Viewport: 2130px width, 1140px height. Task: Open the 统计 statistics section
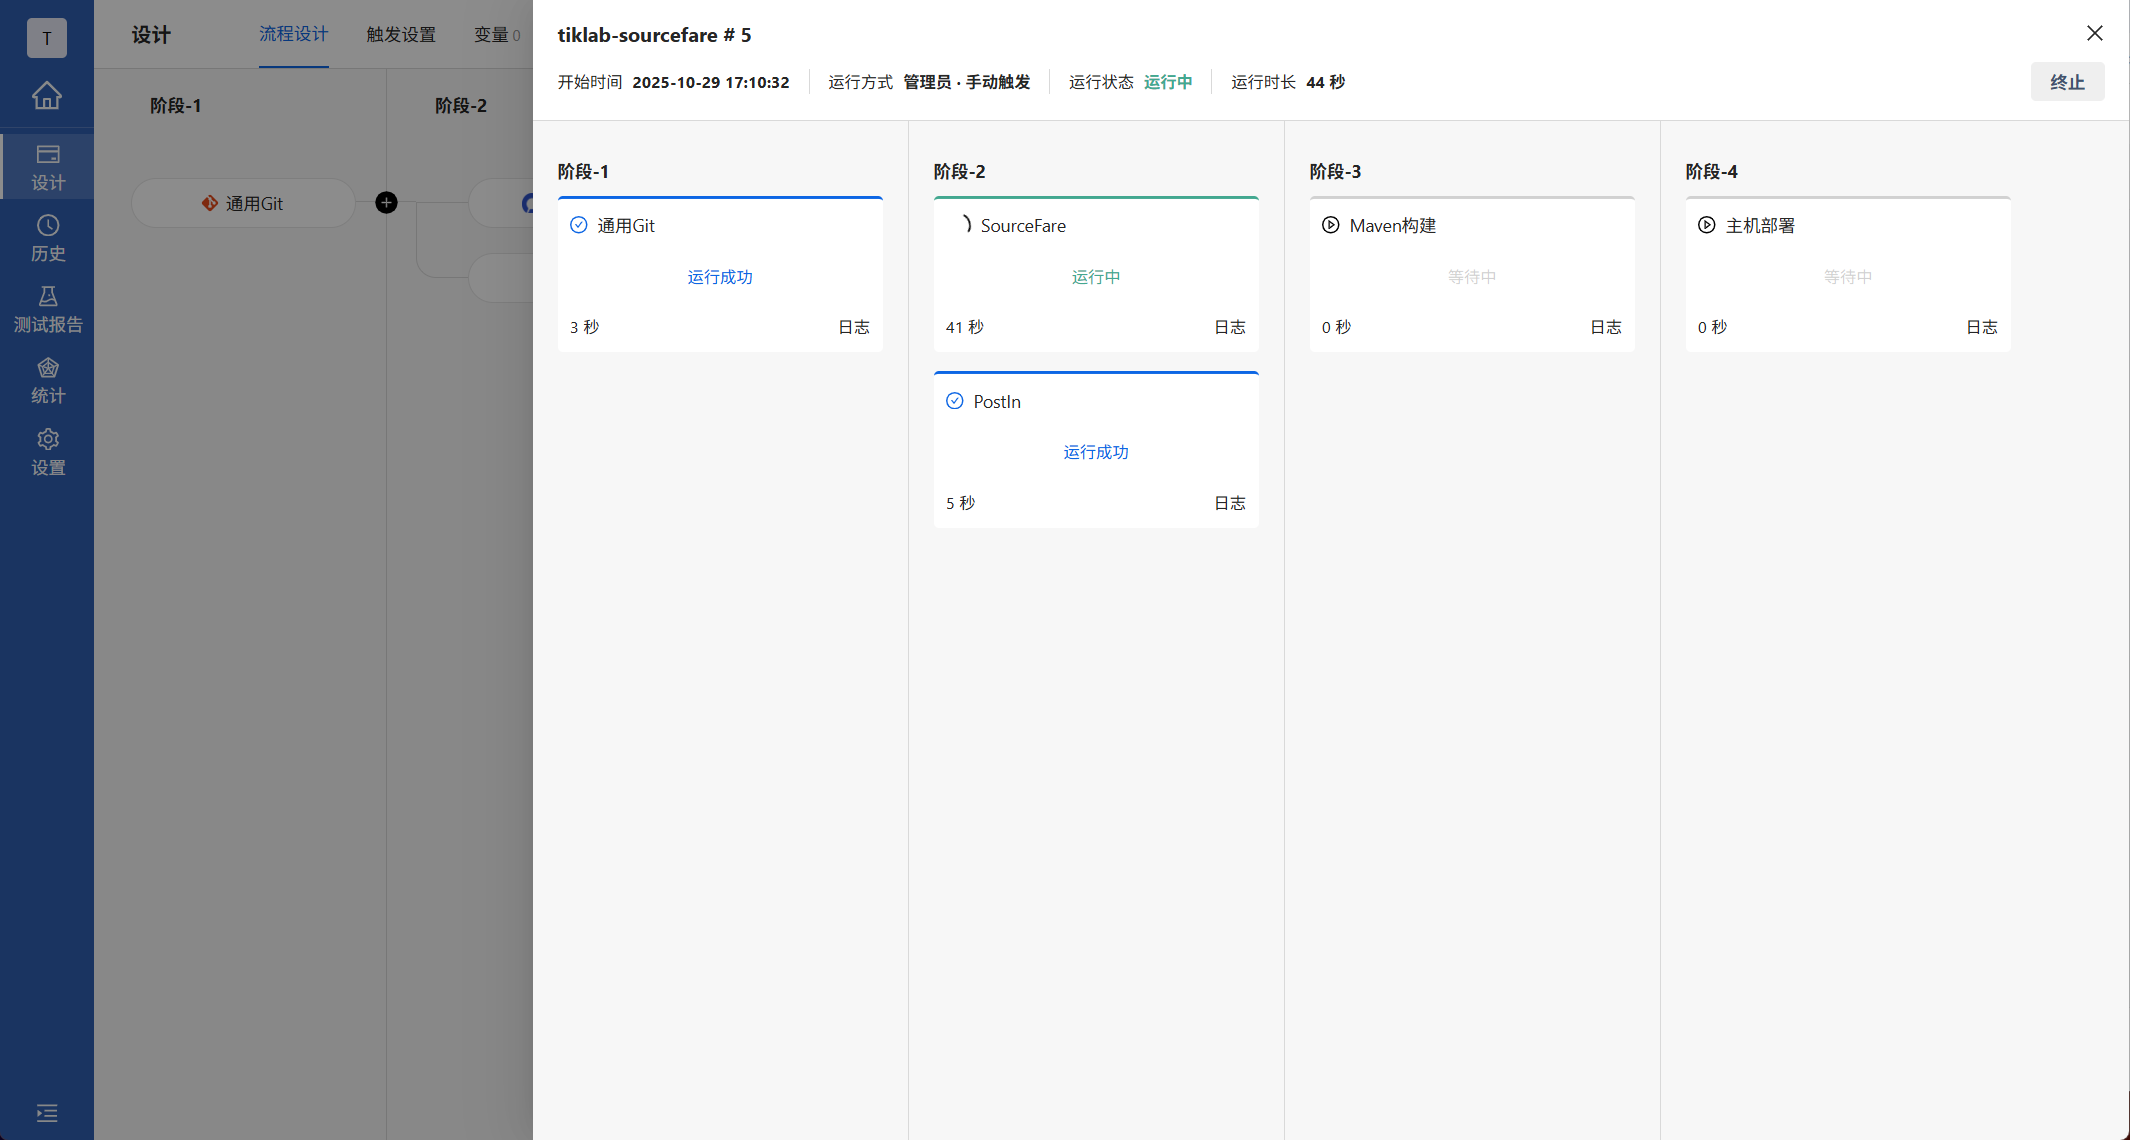[x=47, y=381]
